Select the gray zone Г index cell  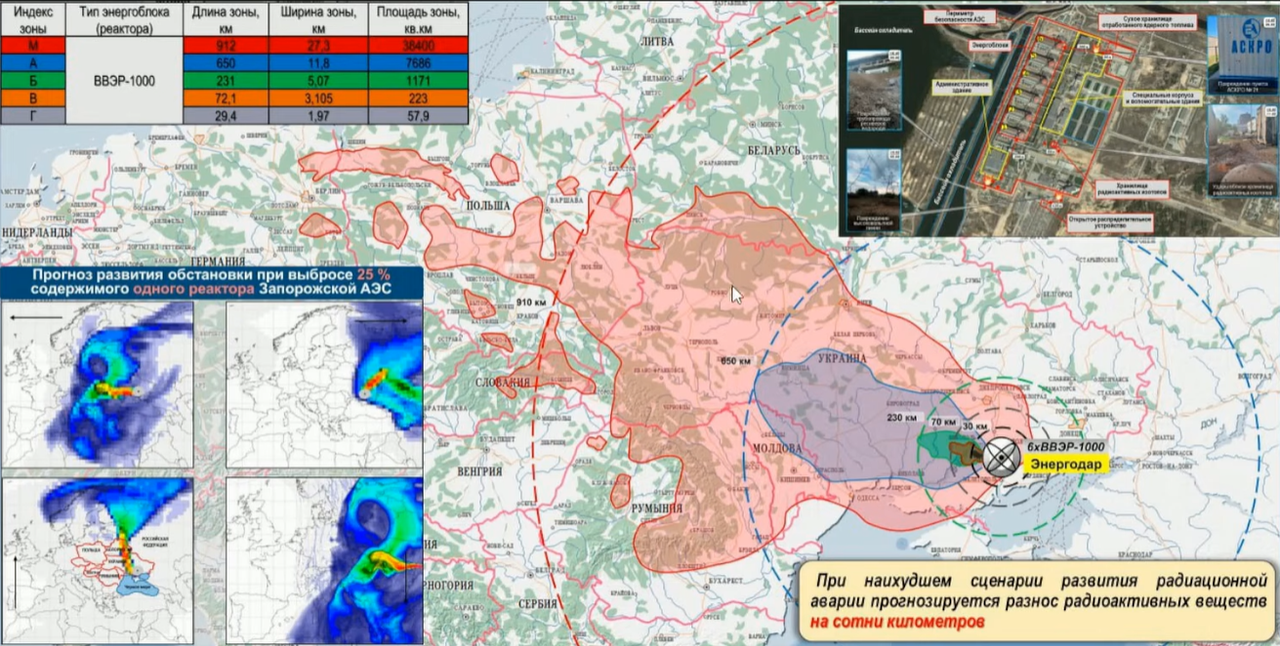point(32,115)
